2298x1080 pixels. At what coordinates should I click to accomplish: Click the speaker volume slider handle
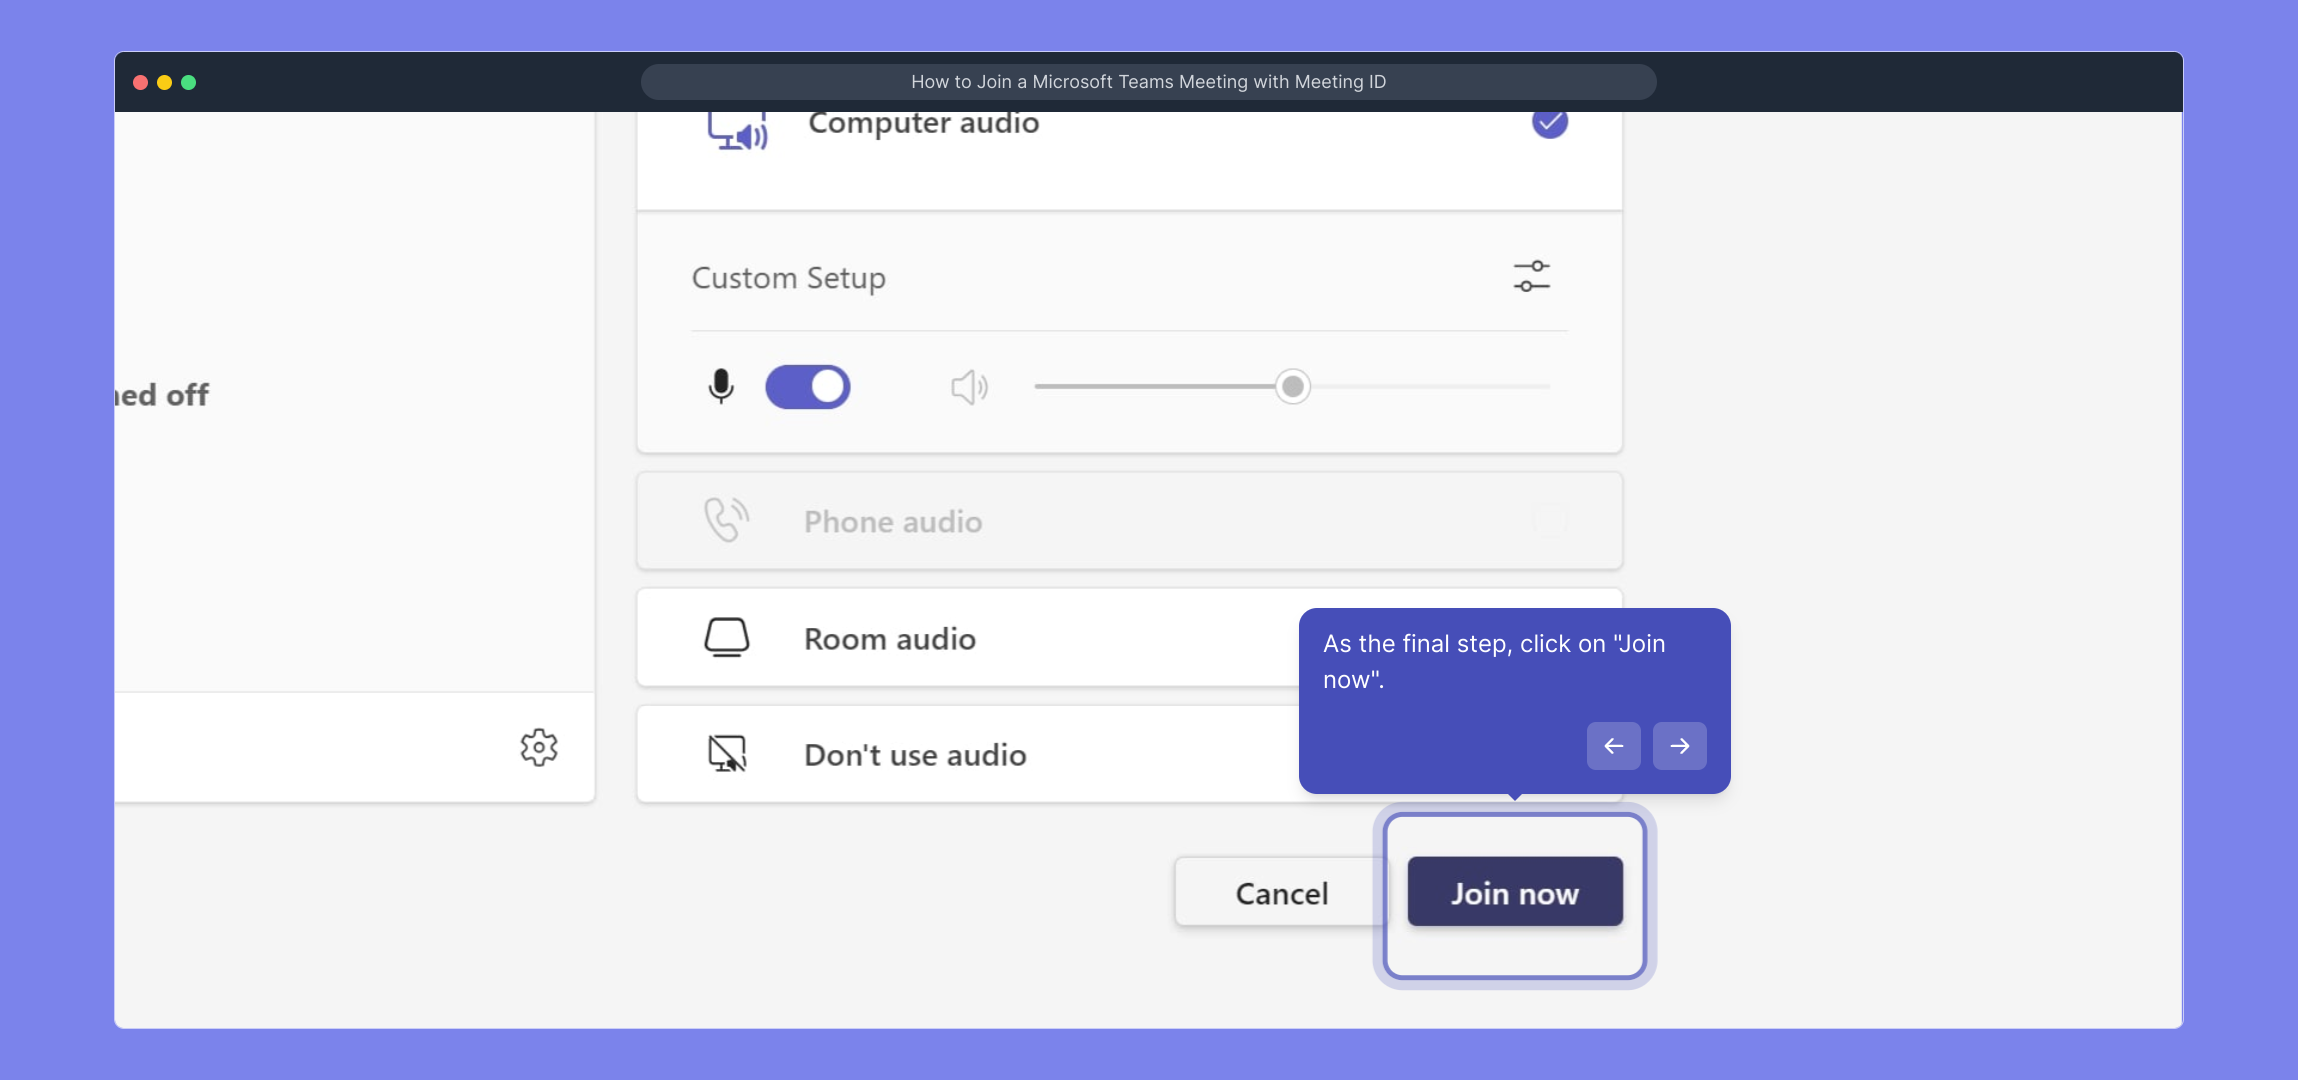pyautogui.click(x=1292, y=387)
